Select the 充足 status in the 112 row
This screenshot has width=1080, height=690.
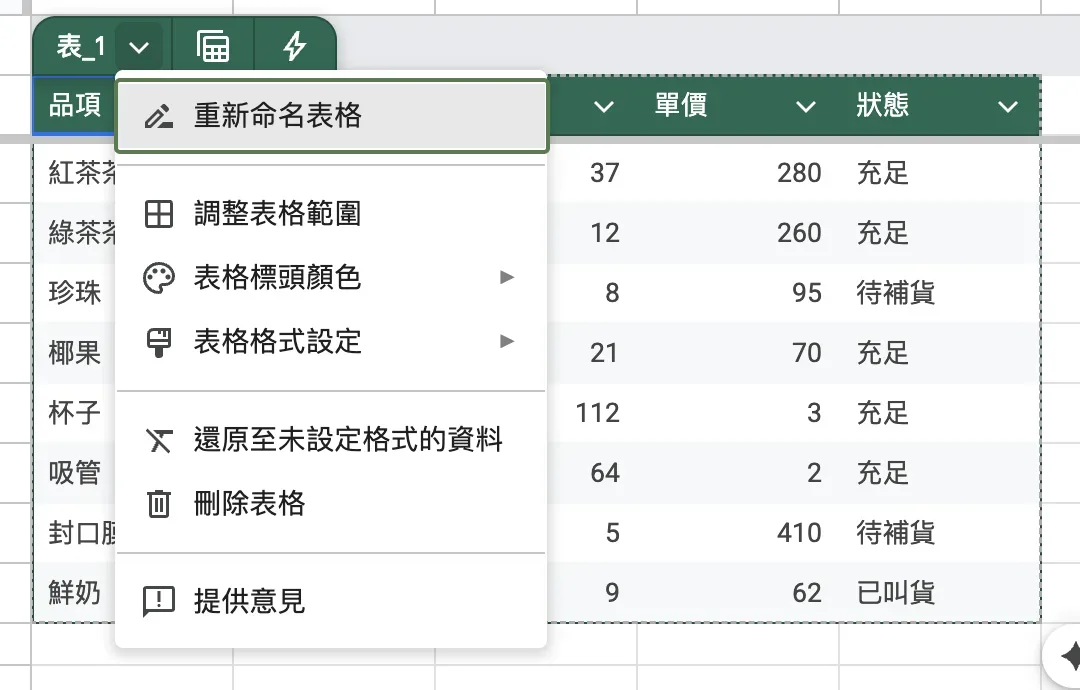(939, 412)
